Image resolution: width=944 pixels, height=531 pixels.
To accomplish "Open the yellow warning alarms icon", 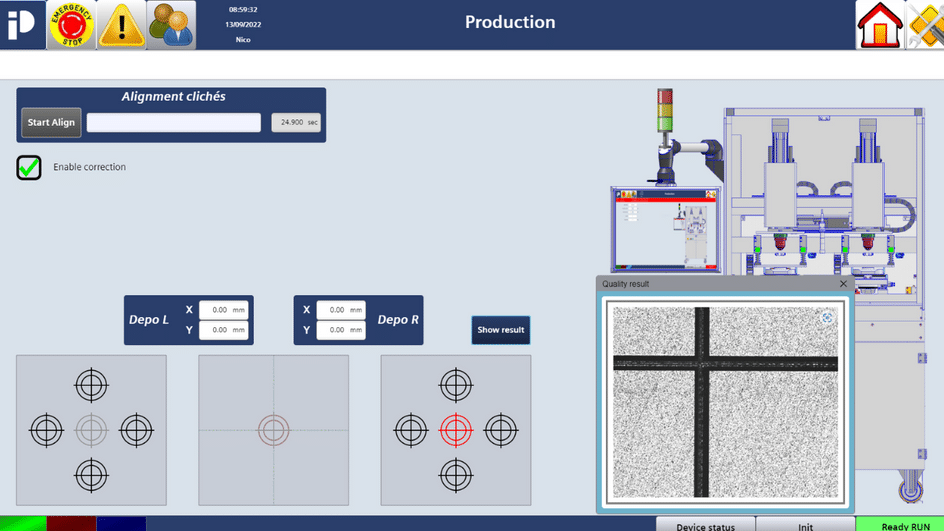I will (x=121, y=25).
